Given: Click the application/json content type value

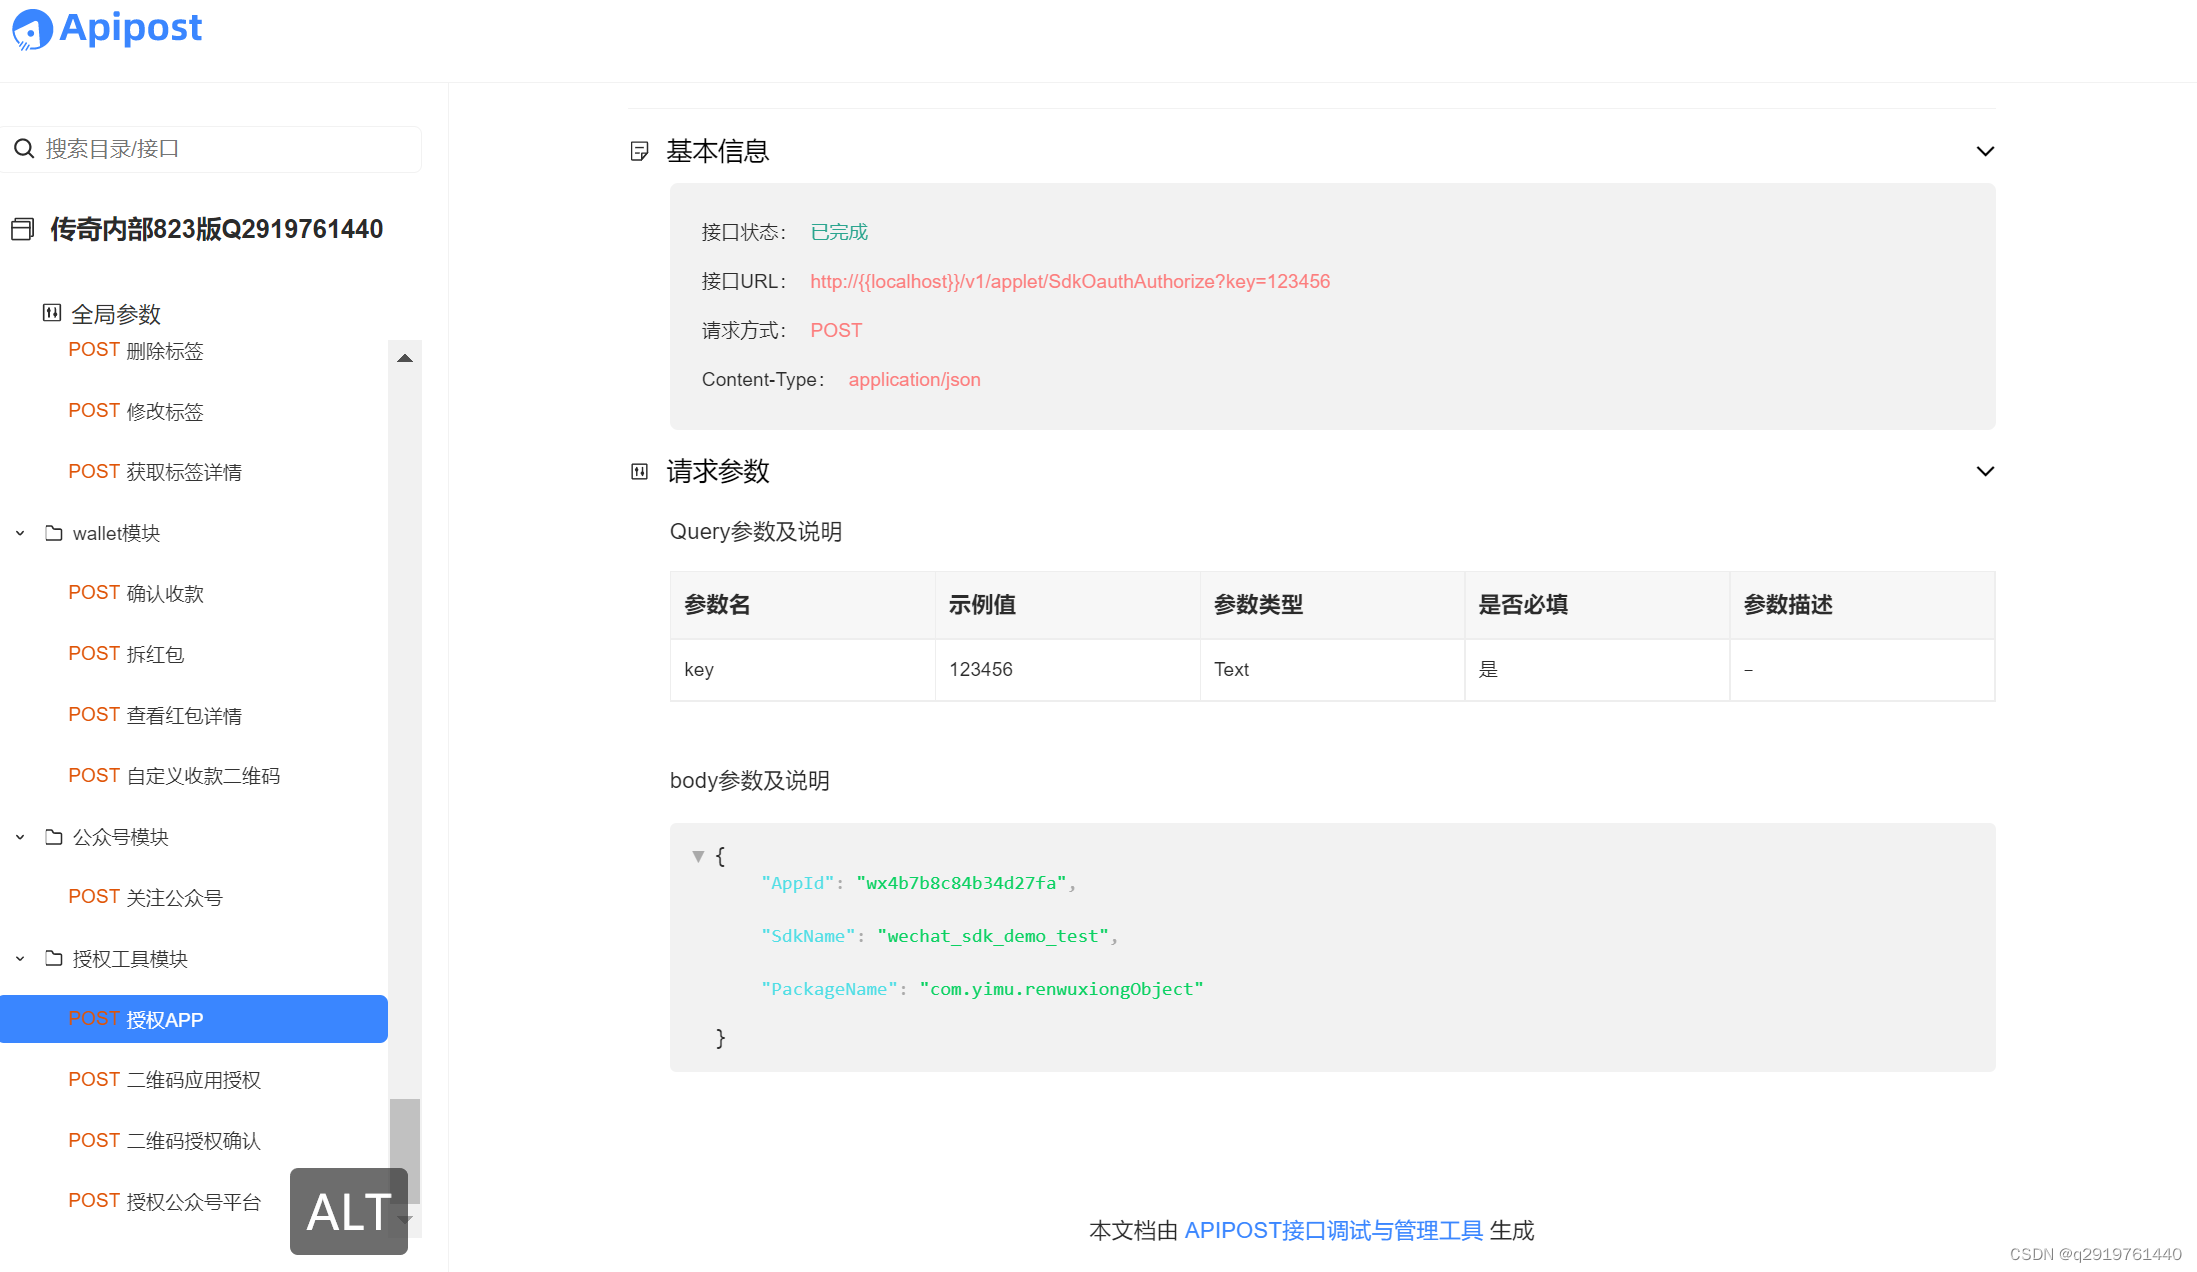Looking at the screenshot, I should pyautogui.click(x=914, y=379).
